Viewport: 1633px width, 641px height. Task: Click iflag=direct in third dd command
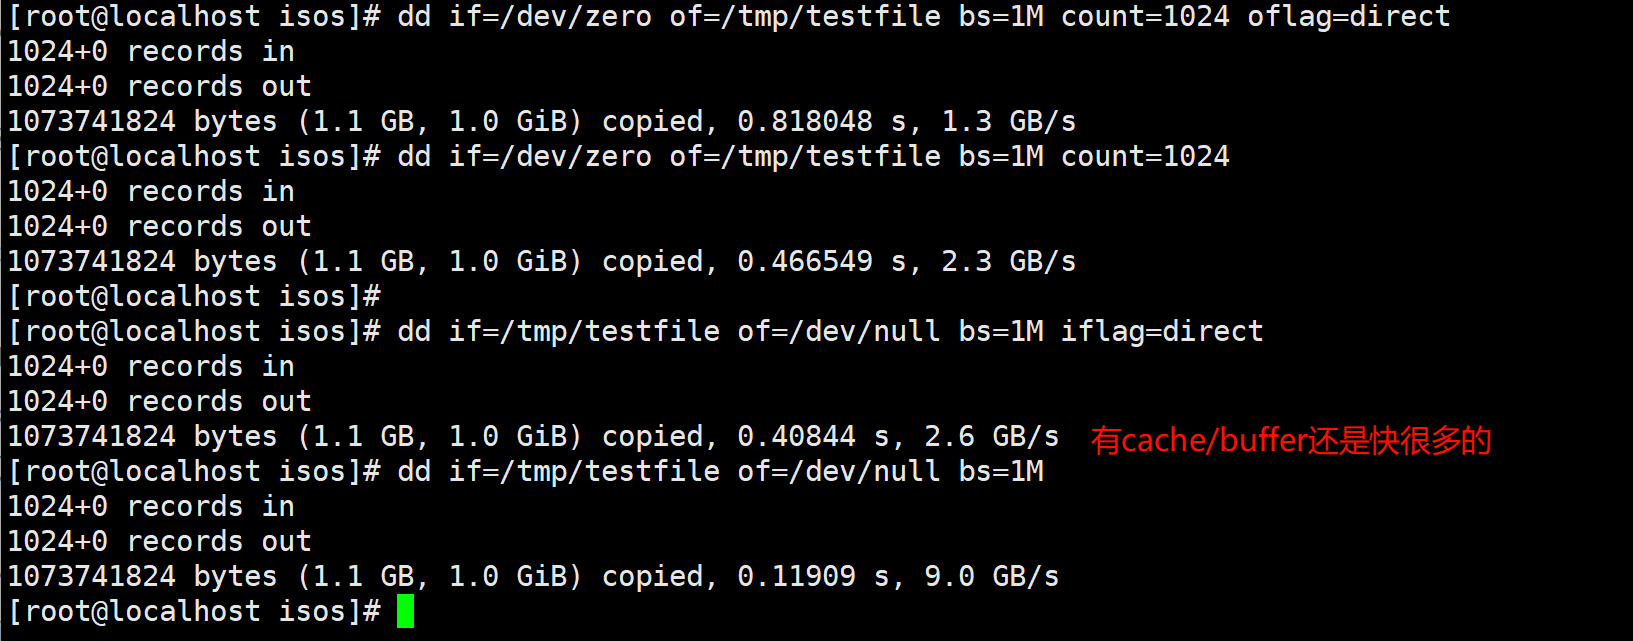tap(1161, 331)
